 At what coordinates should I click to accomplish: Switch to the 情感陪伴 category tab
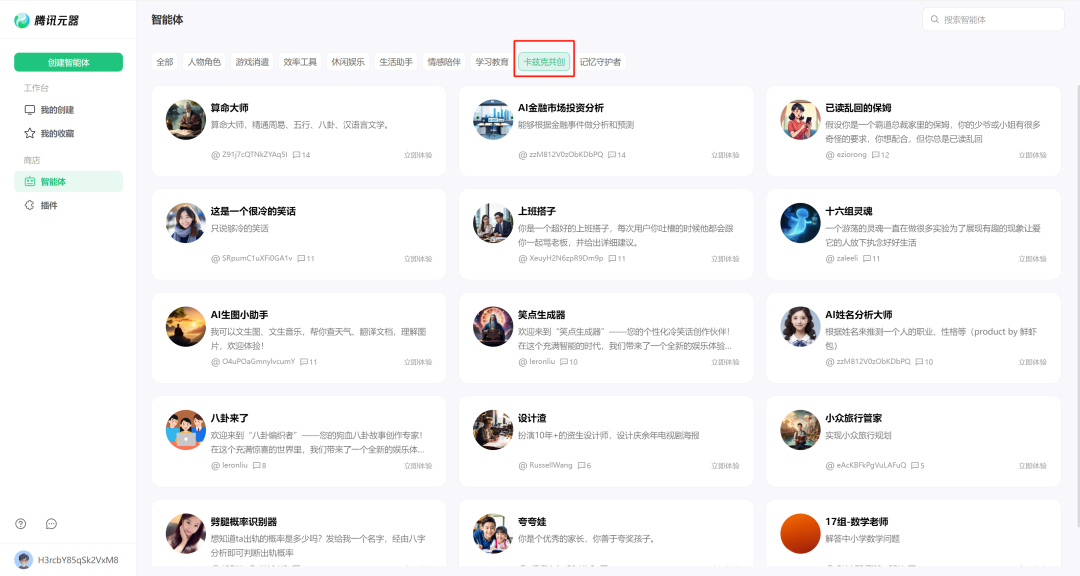click(444, 62)
